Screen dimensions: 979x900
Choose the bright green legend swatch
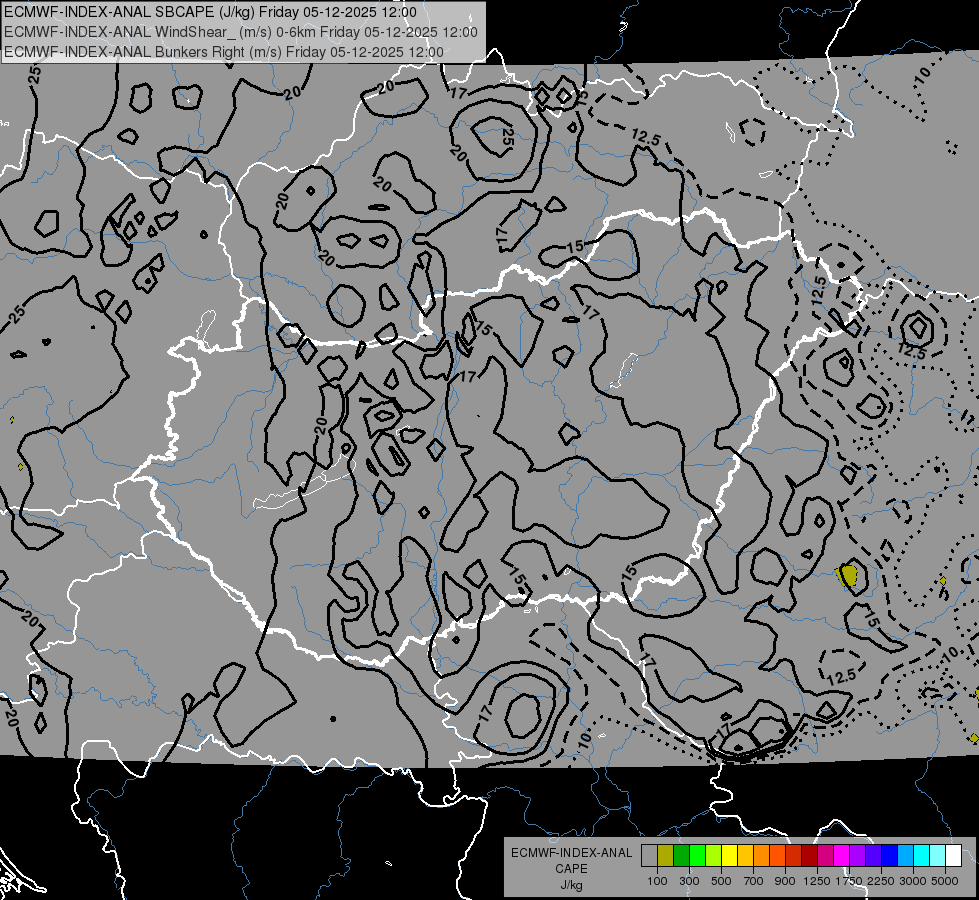(697, 856)
